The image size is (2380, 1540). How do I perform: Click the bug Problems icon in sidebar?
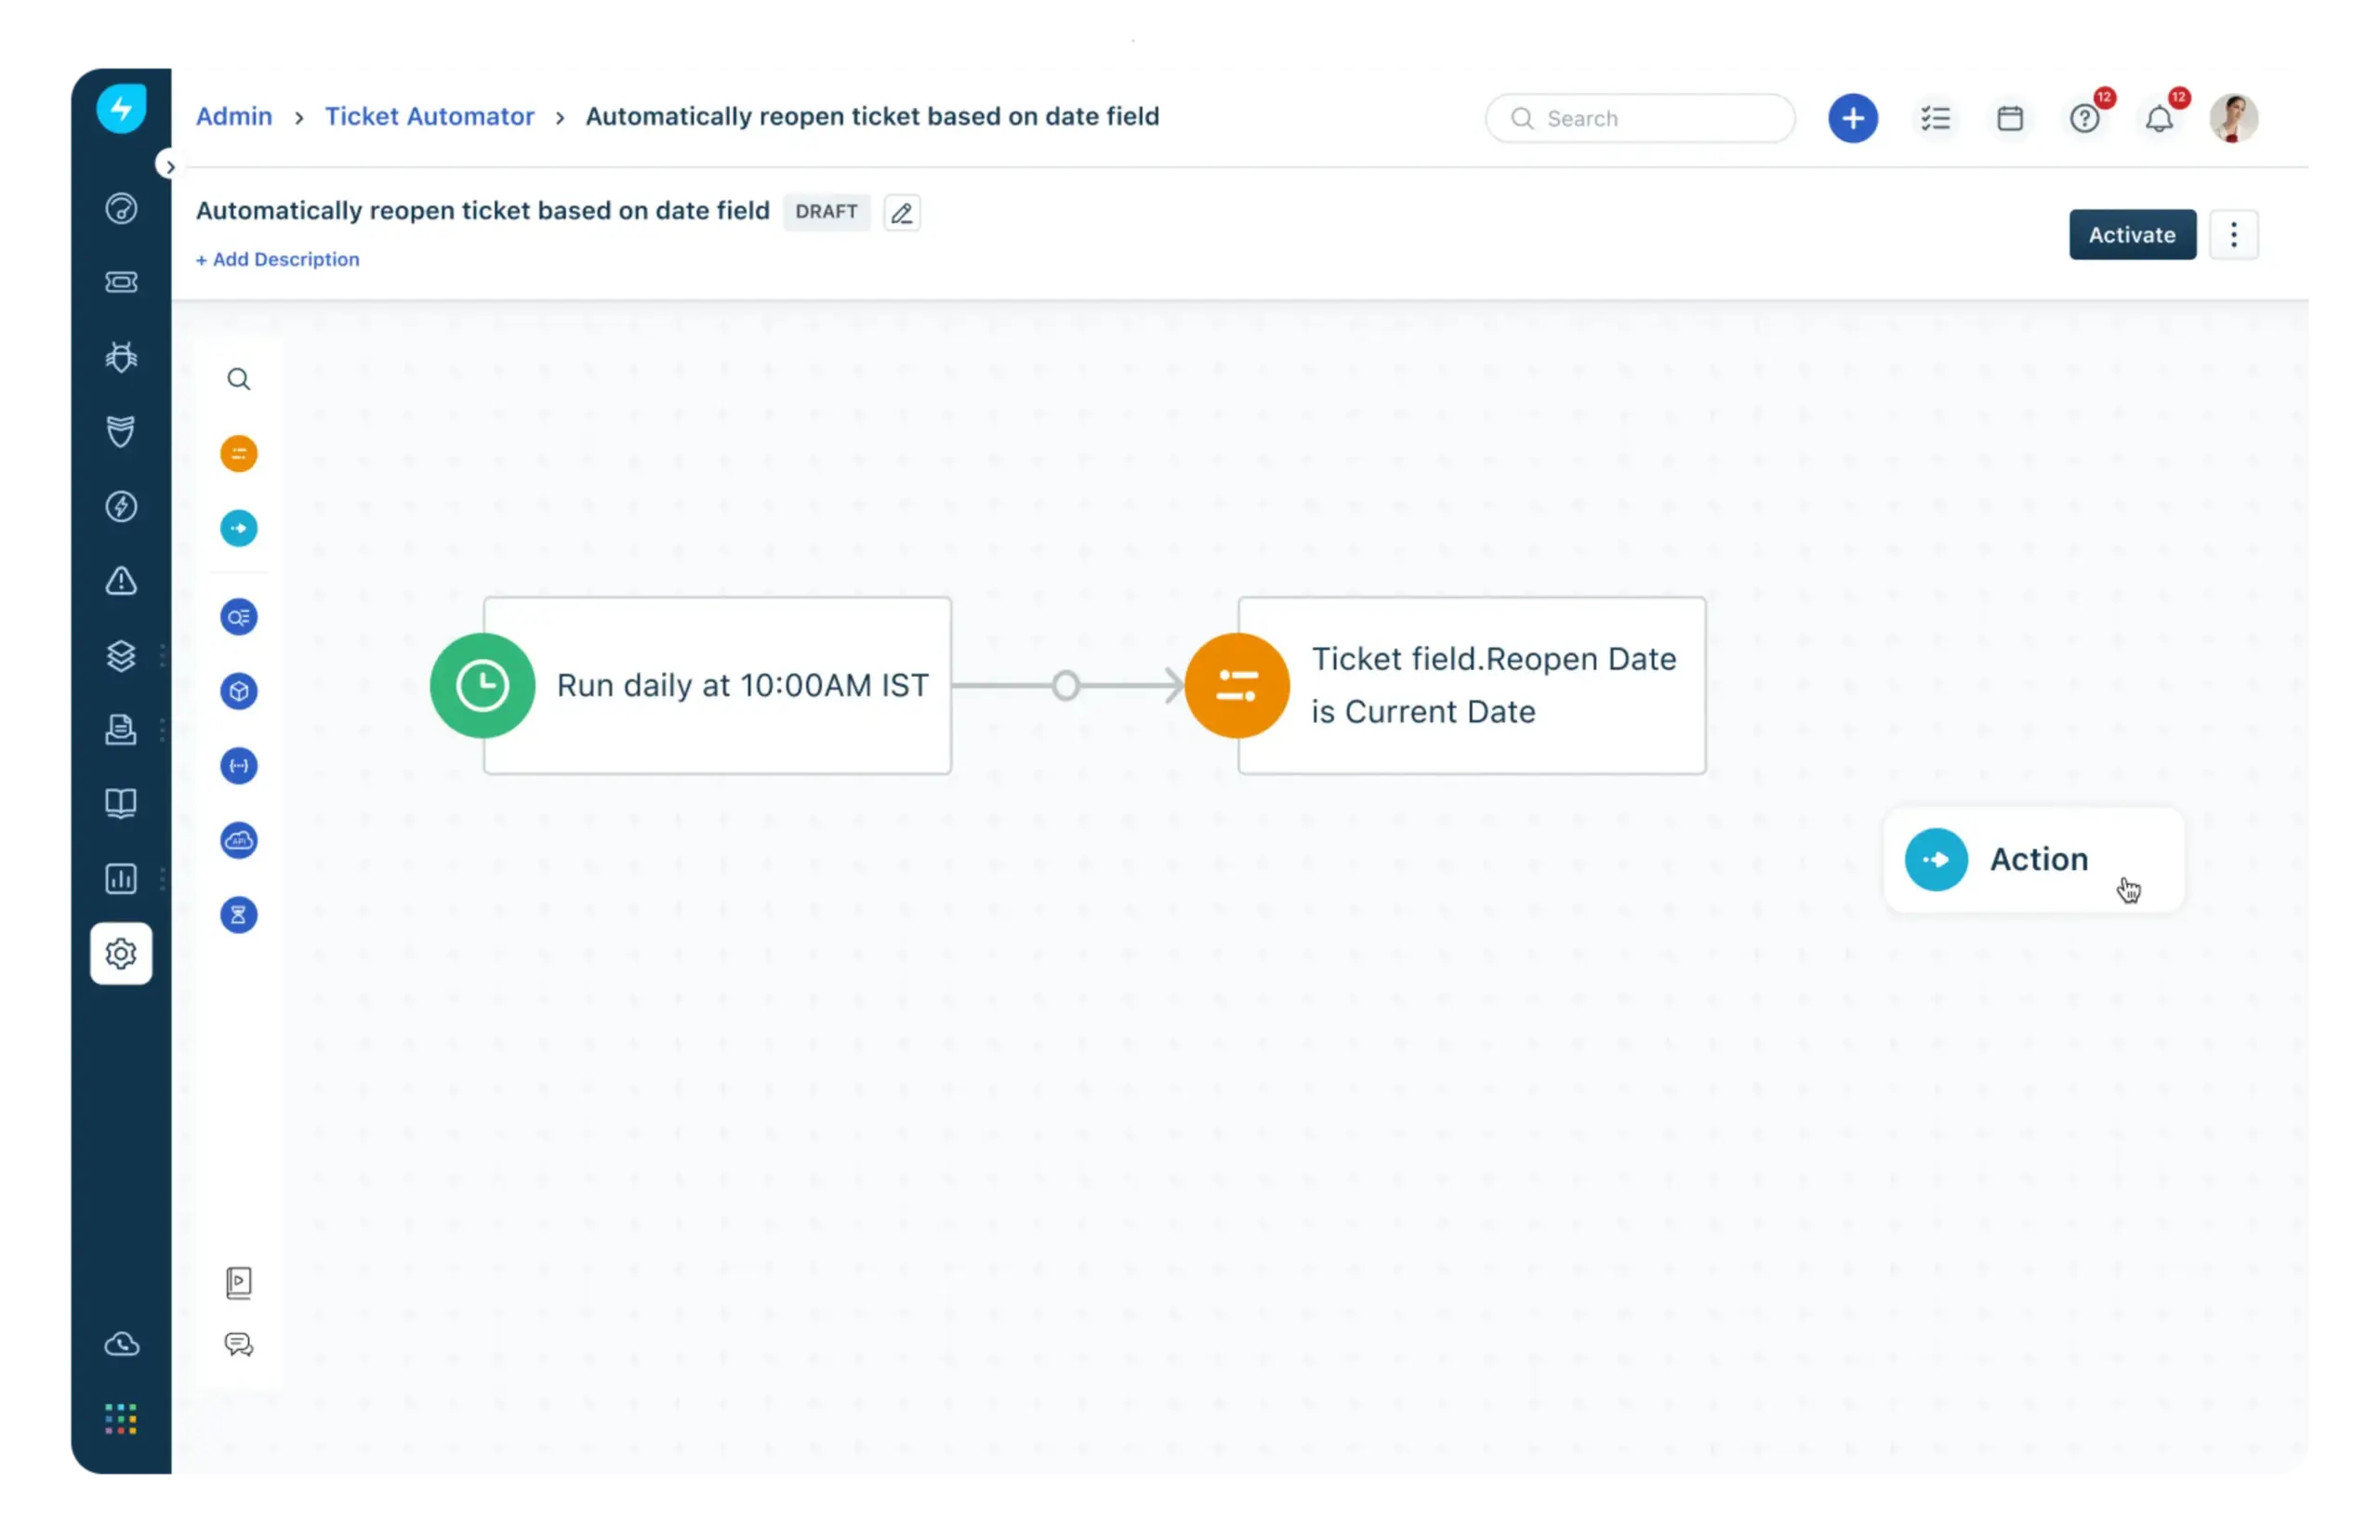(121, 357)
